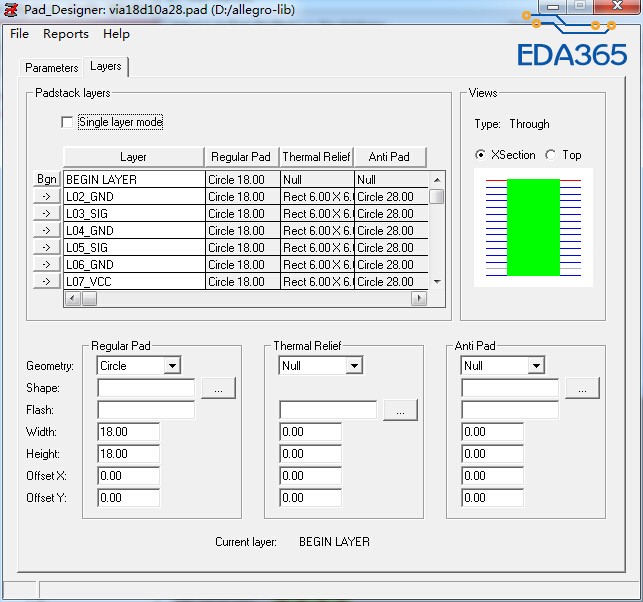The height and width of the screenshot is (602, 643).
Task: Select the Top view radio button
Action: pyautogui.click(x=551, y=155)
